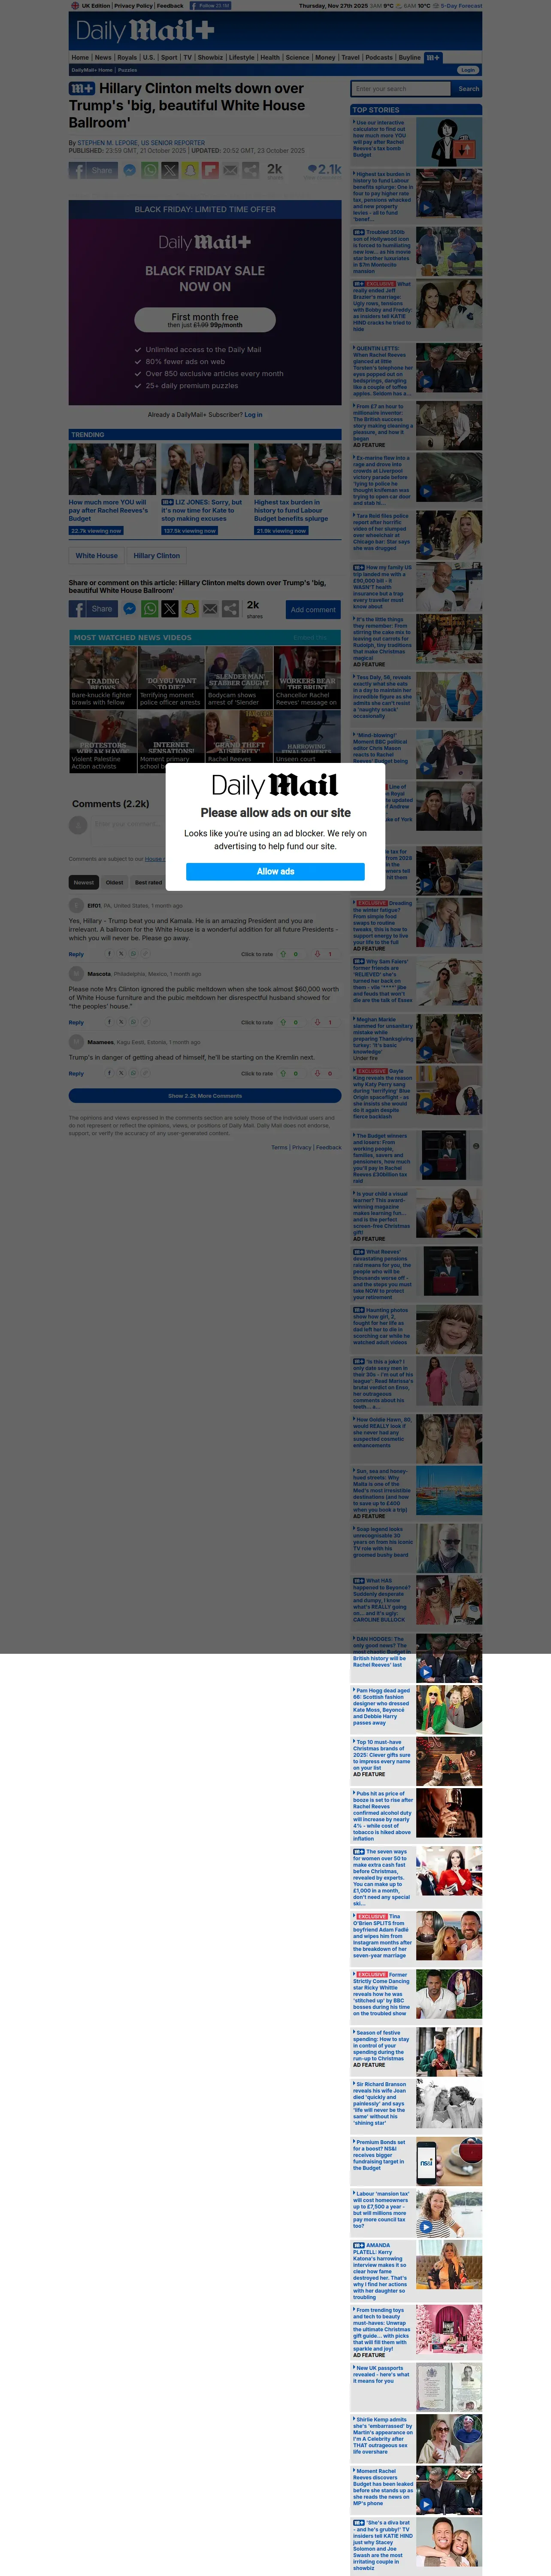Image resolution: width=551 pixels, height=2576 pixels.
Task: Share via WhatsApp icon under the byline
Action: point(150,171)
